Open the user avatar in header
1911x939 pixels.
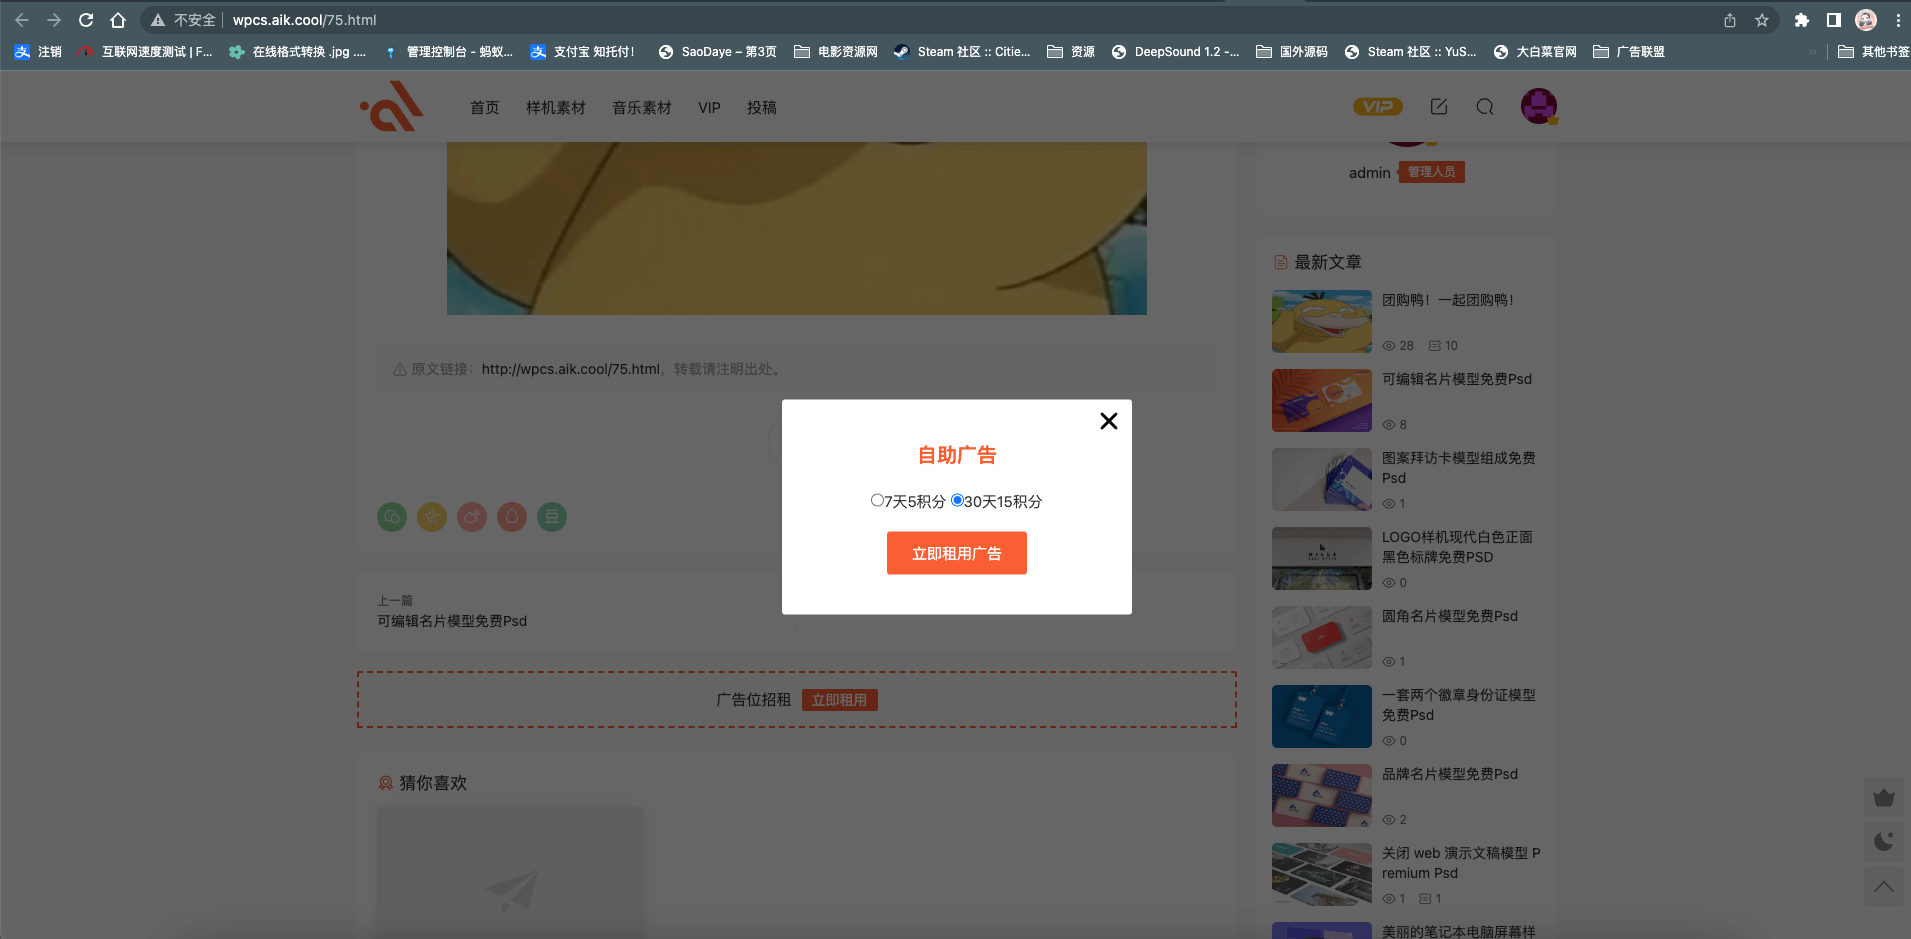[x=1539, y=106]
